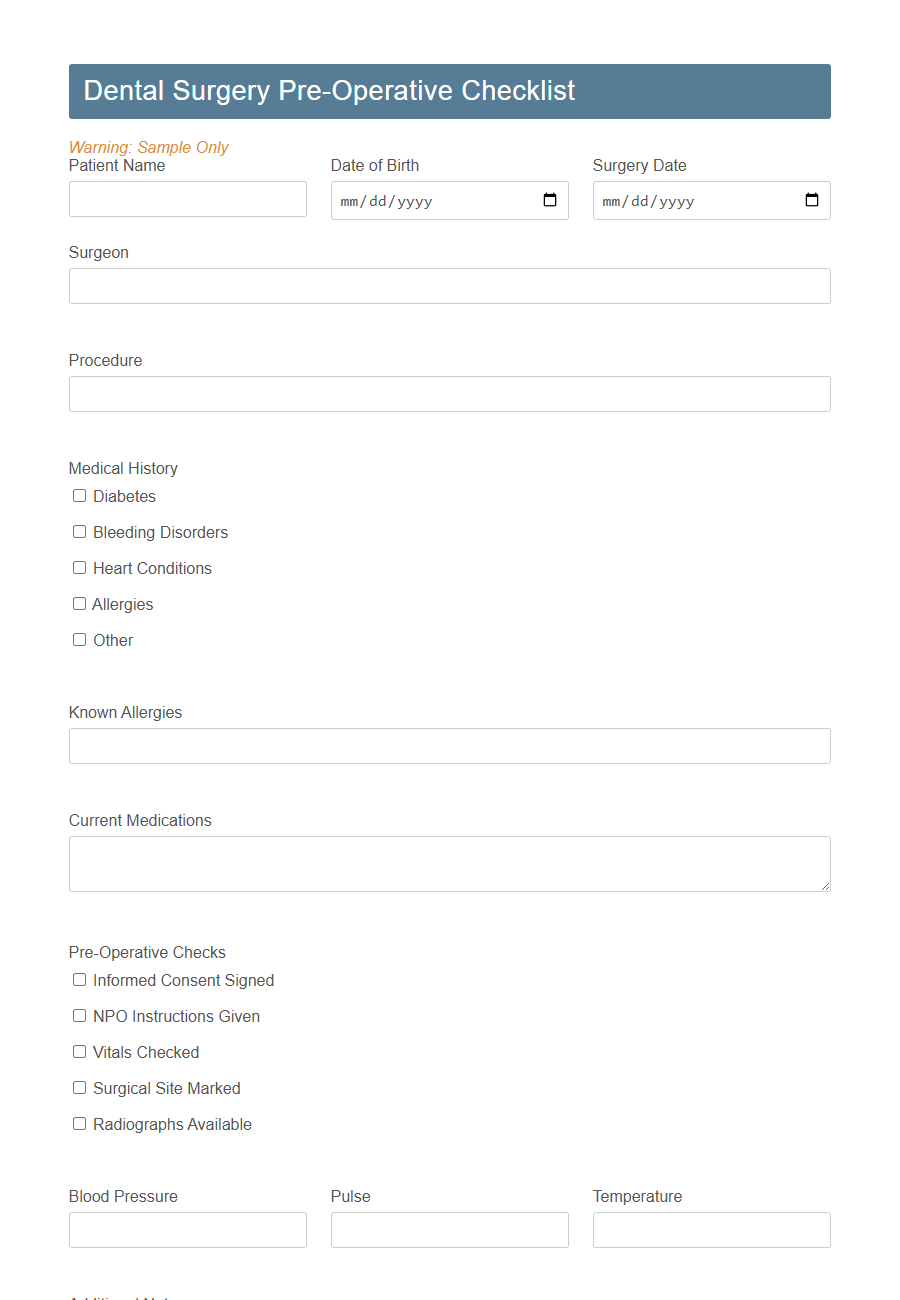Open the Date of Birth calendar picker
The width and height of the screenshot is (900, 1300).
pyautogui.click(x=550, y=200)
